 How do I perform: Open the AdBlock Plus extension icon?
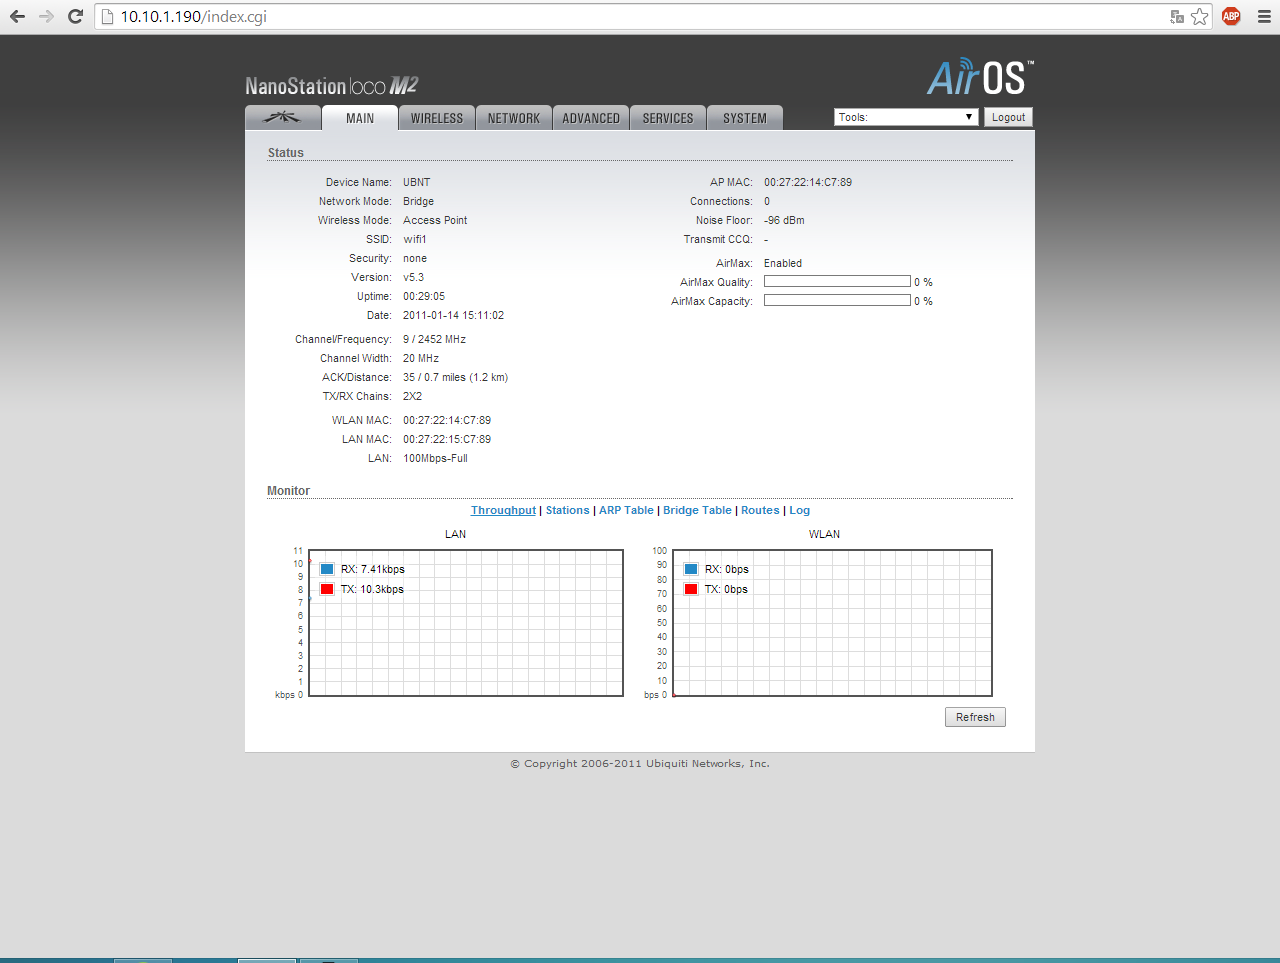coord(1231,16)
